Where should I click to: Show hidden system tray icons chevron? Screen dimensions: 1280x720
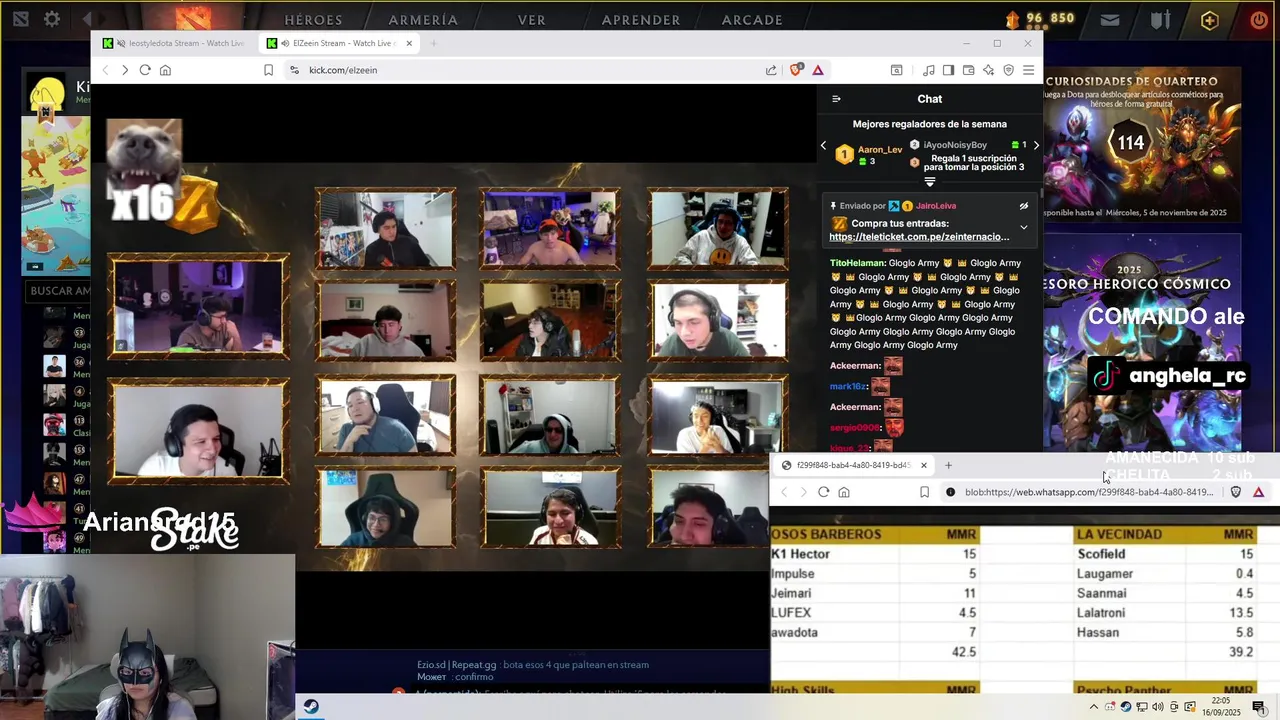pyautogui.click(x=1093, y=707)
